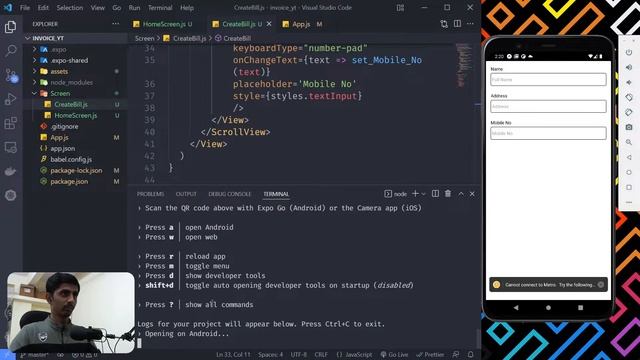The height and width of the screenshot is (360, 640).
Task: Kill terminal with trash icon
Action: (x=448, y=194)
